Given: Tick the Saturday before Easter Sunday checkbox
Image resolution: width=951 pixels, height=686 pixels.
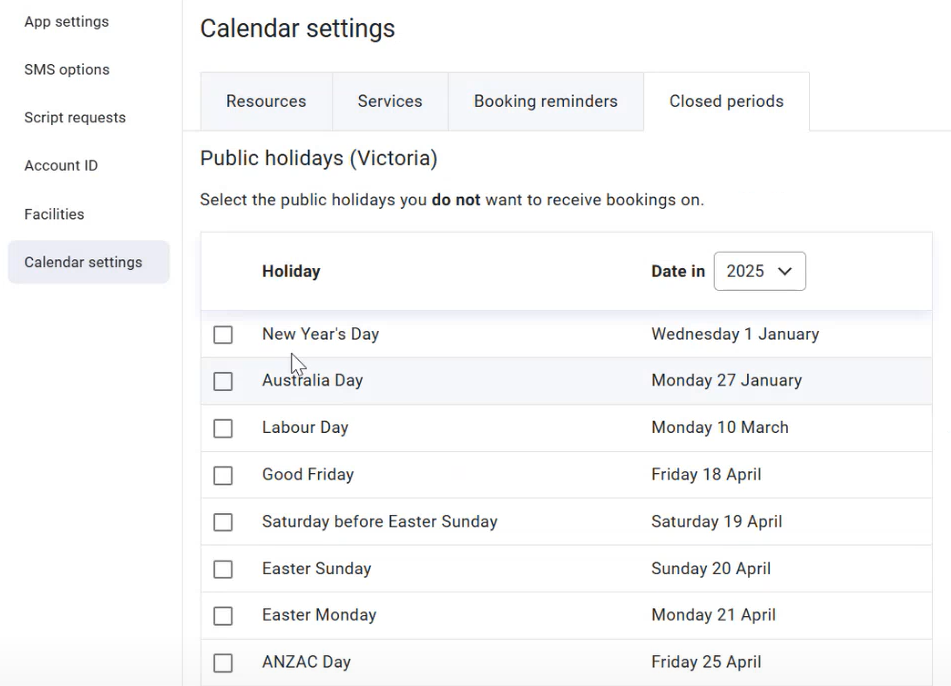Looking at the screenshot, I should tap(223, 522).
